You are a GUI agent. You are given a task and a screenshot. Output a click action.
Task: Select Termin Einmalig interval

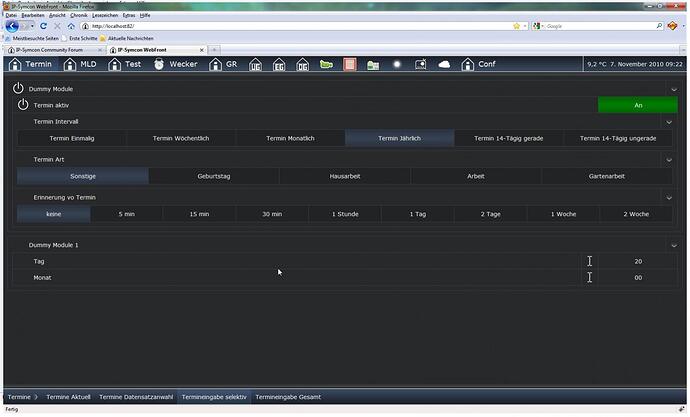pyautogui.click(x=72, y=138)
